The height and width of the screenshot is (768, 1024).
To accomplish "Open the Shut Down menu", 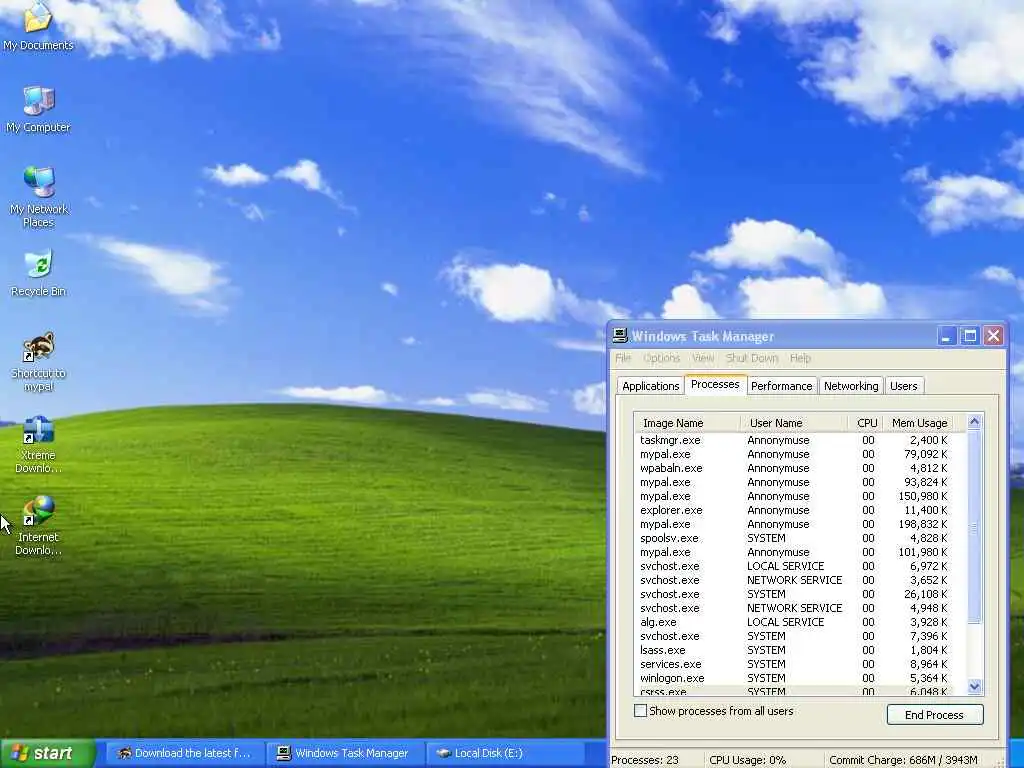I will [752, 358].
